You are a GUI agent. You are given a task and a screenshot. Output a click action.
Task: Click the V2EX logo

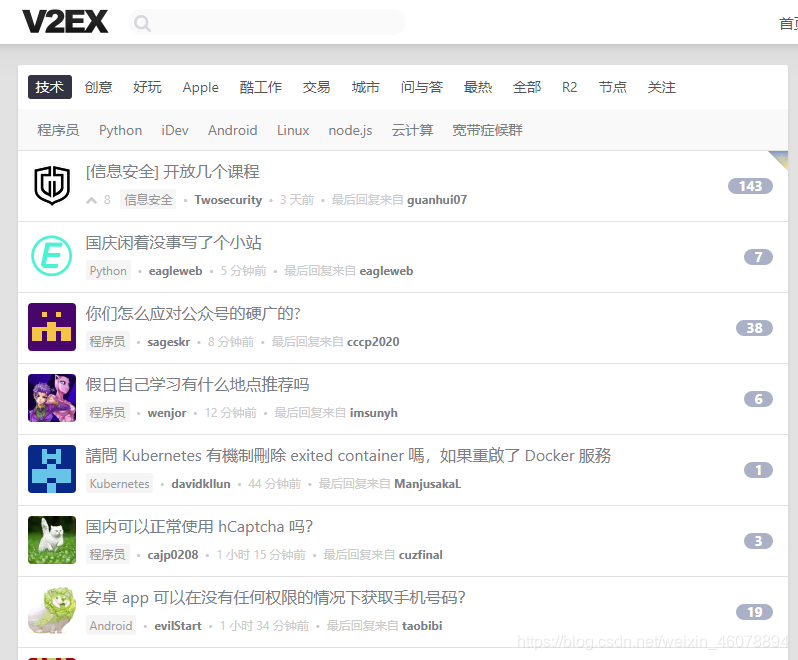point(65,22)
